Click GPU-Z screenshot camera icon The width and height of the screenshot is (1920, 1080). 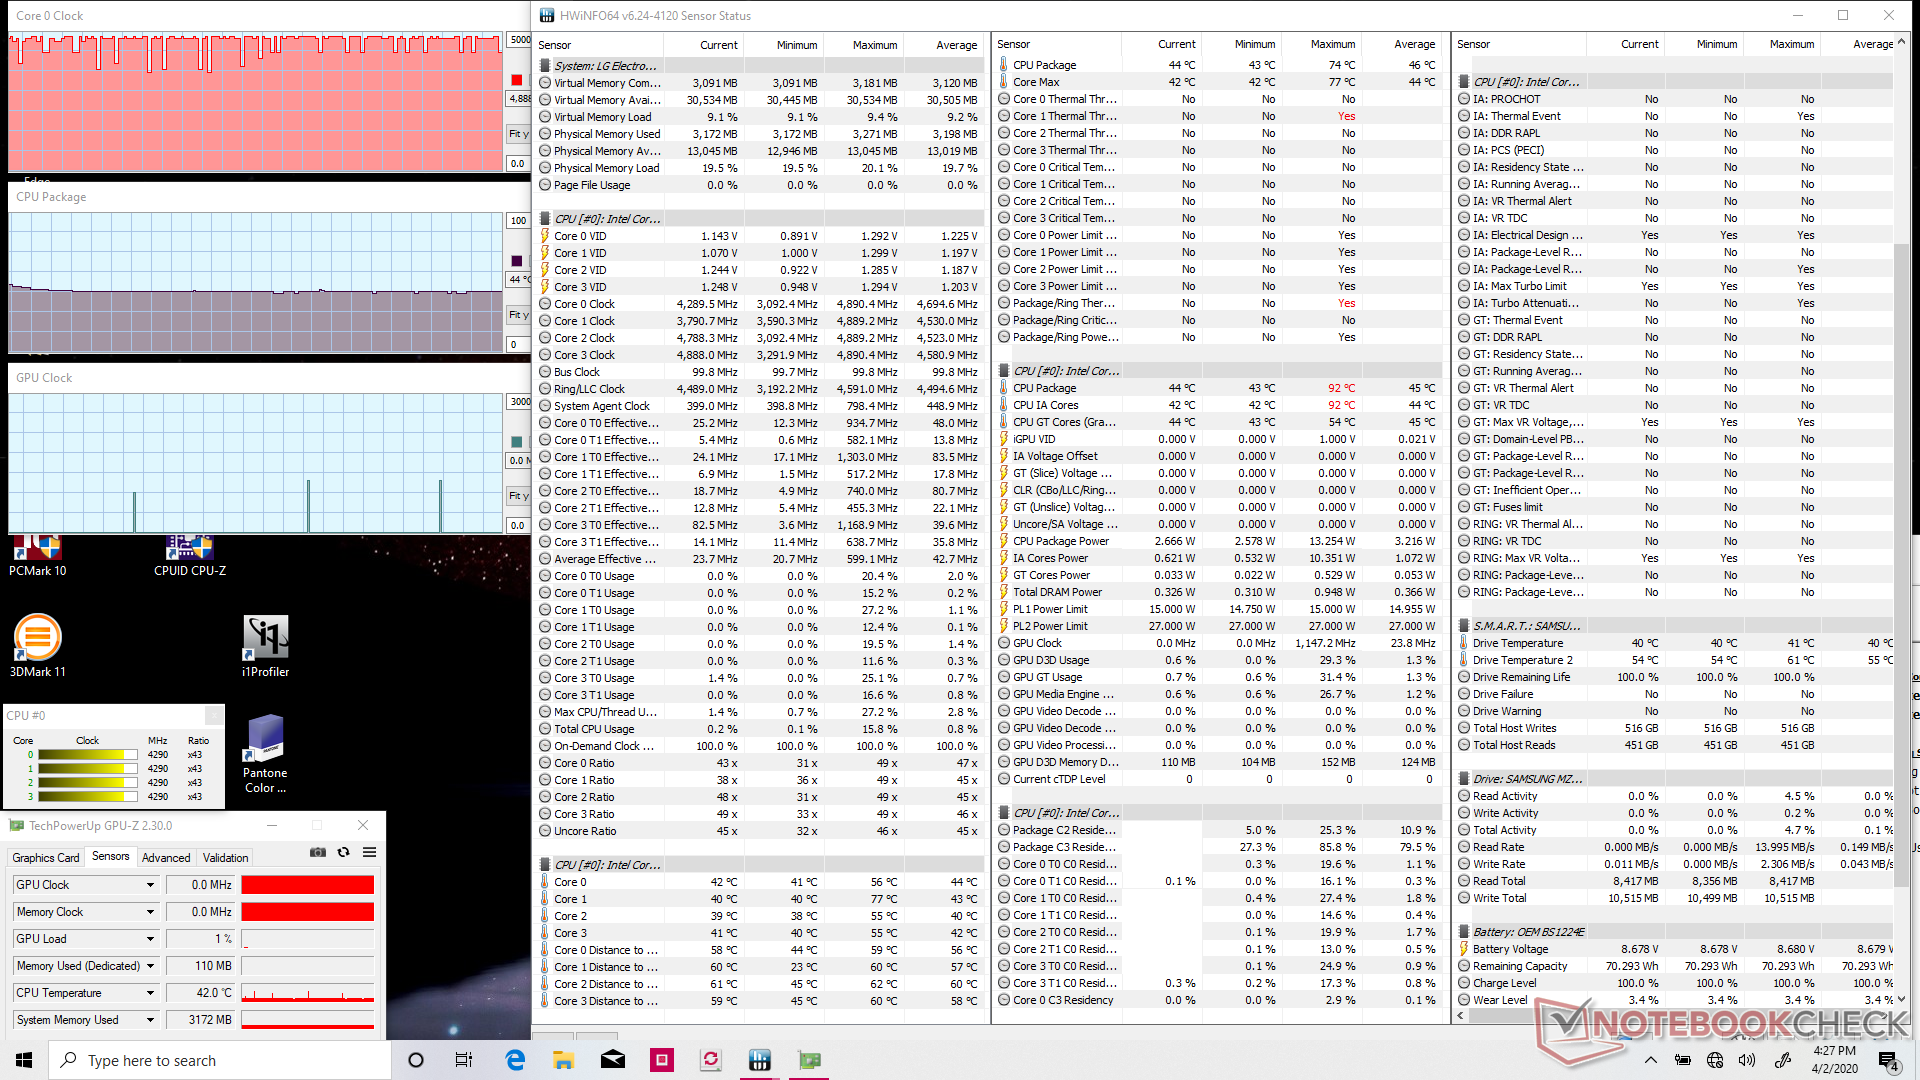pos(317,852)
